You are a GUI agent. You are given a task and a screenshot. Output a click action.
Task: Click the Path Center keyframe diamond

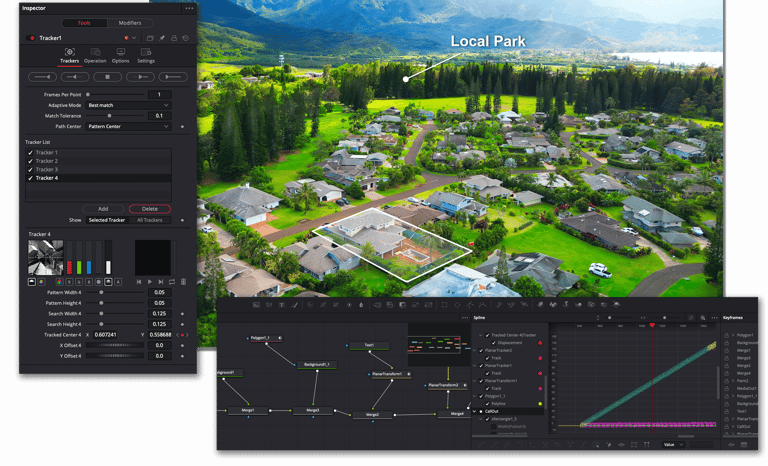tap(183, 127)
